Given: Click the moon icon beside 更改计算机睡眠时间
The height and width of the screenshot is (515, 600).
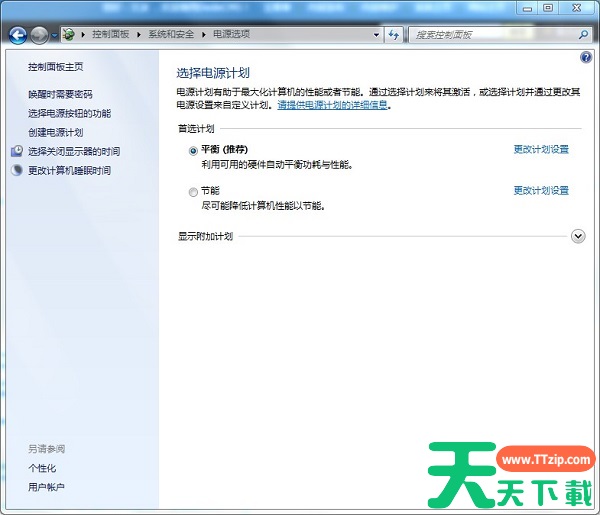Looking at the screenshot, I should 16,170.
